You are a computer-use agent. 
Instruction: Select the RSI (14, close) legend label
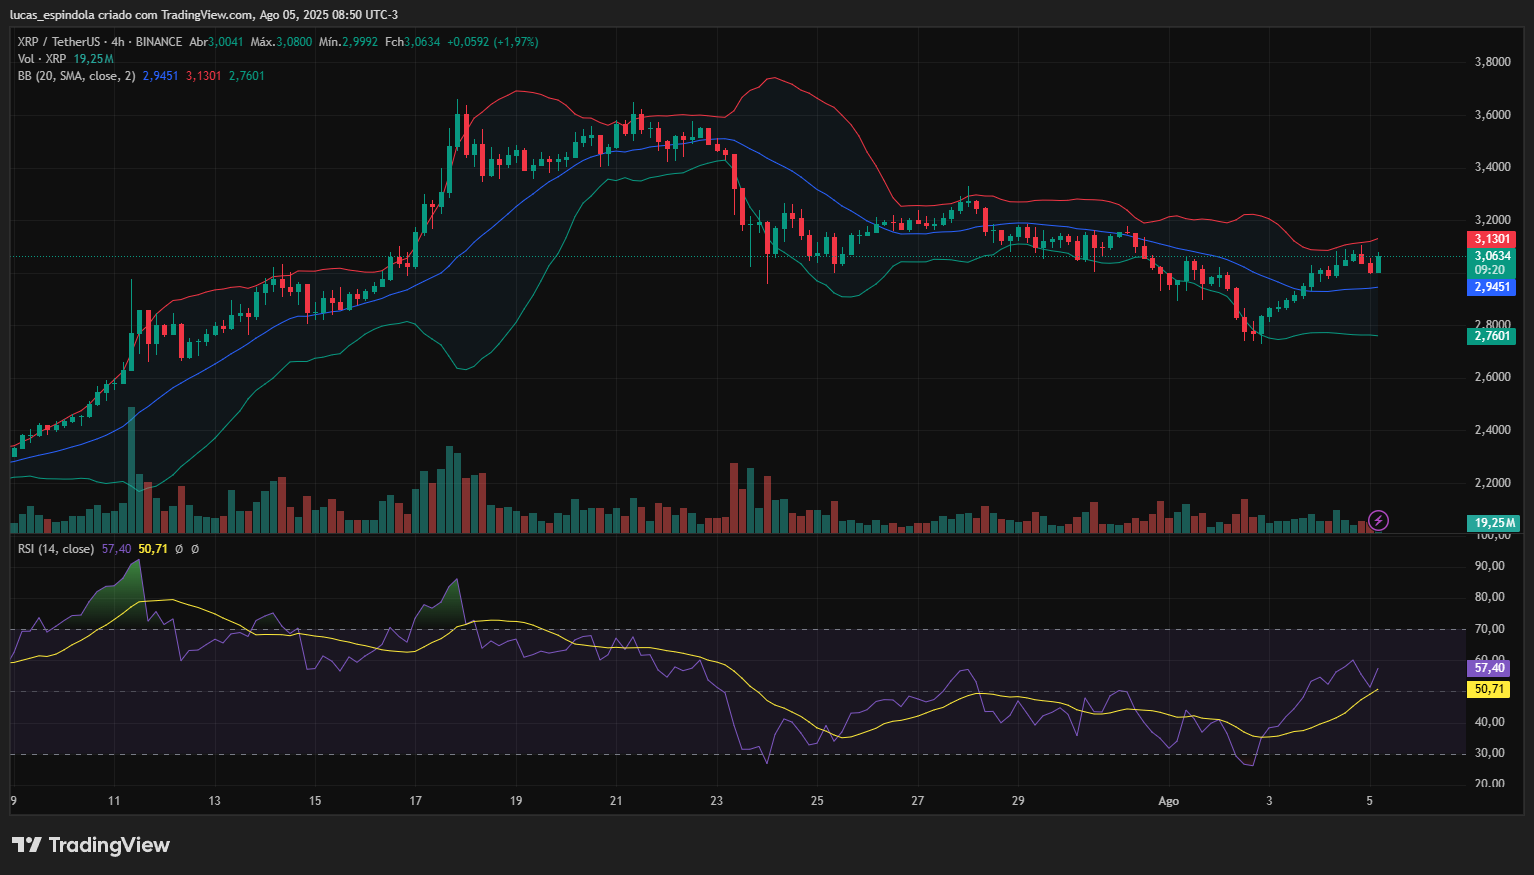[x=56, y=549]
